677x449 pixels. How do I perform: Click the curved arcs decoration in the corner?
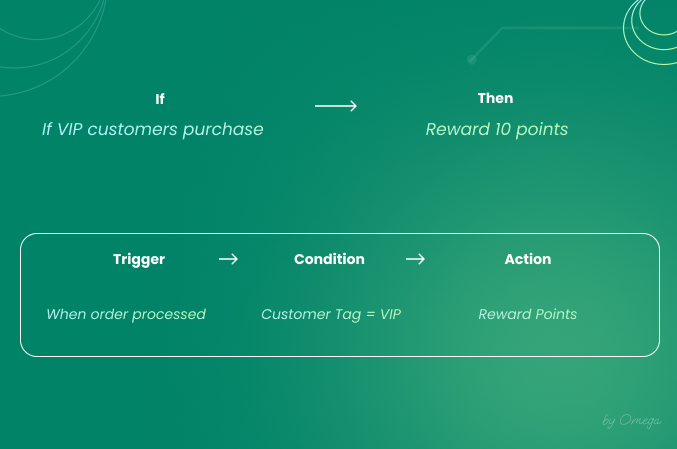pyautogui.click(x=52, y=45)
